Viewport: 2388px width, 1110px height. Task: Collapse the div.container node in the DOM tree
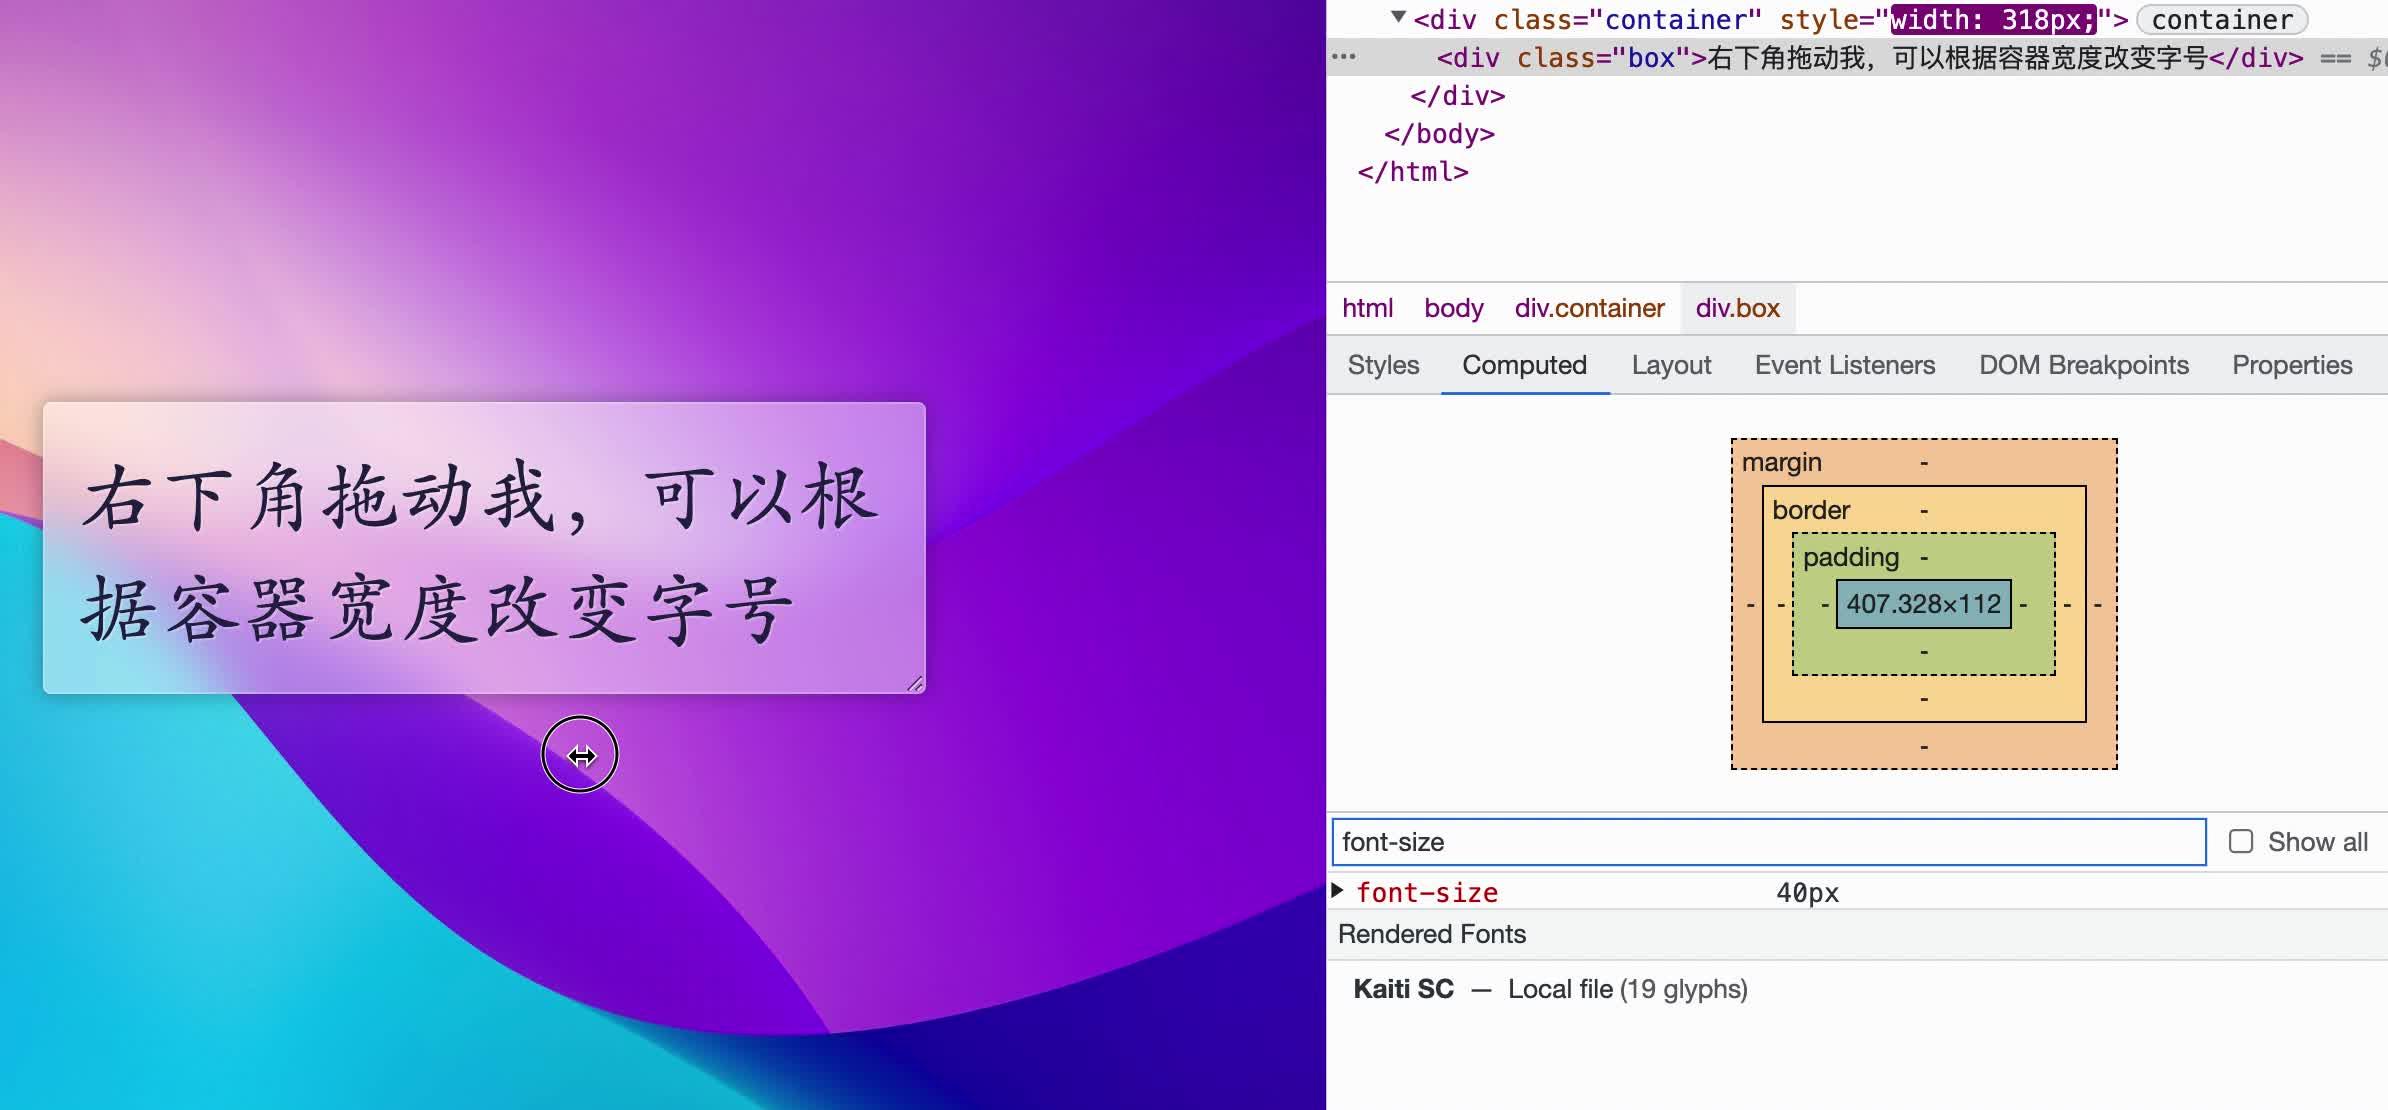pyautogui.click(x=1397, y=19)
